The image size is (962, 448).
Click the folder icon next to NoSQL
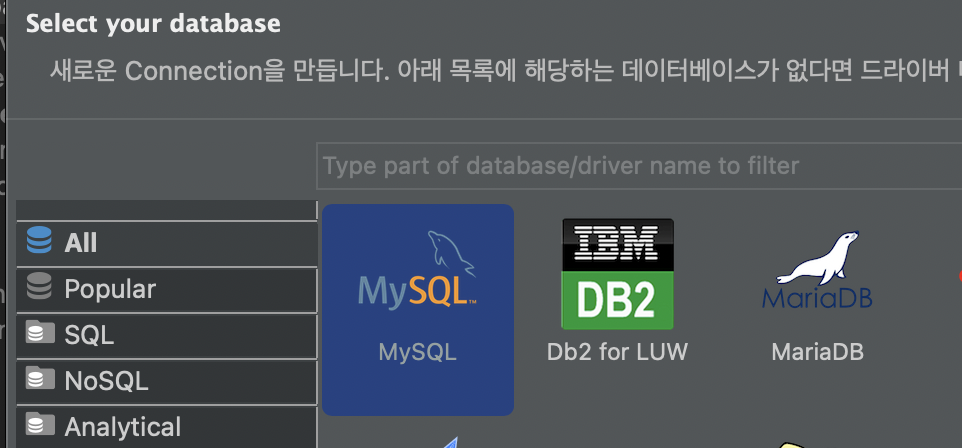click(x=40, y=378)
